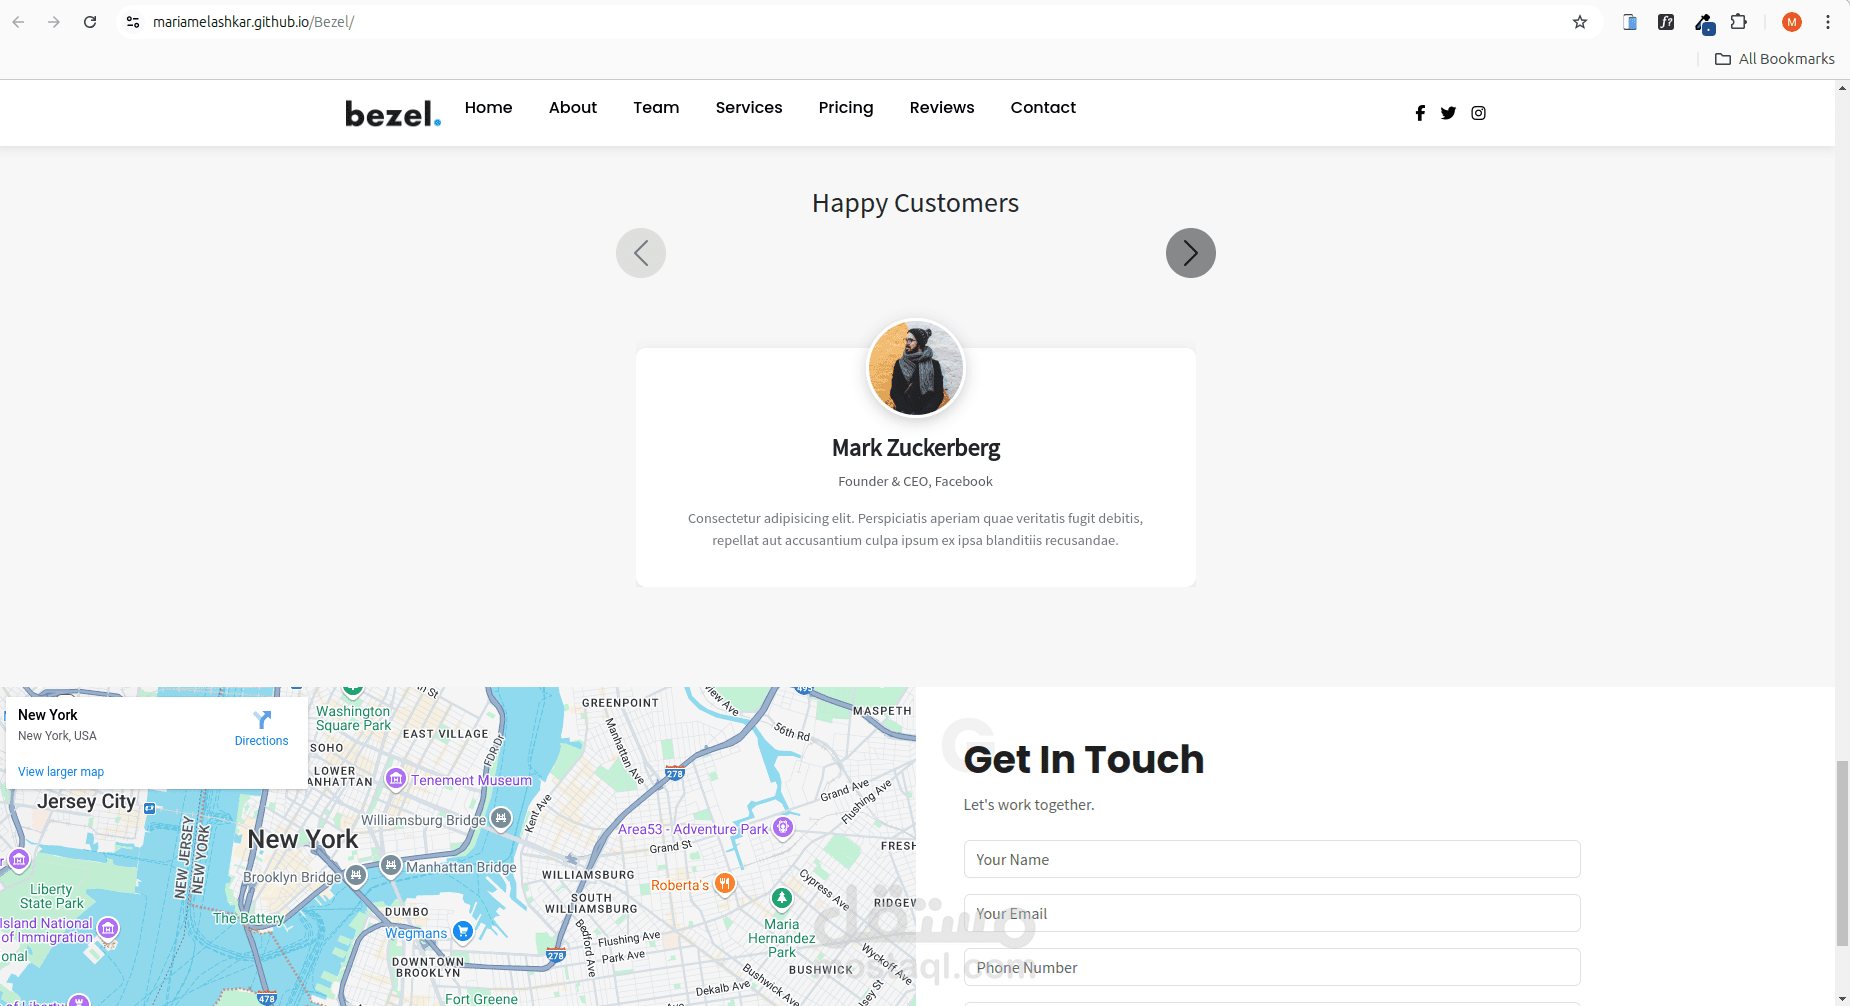This screenshot has height=1006, width=1850.
Task: Focus the Your Email field
Action: tap(1272, 913)
